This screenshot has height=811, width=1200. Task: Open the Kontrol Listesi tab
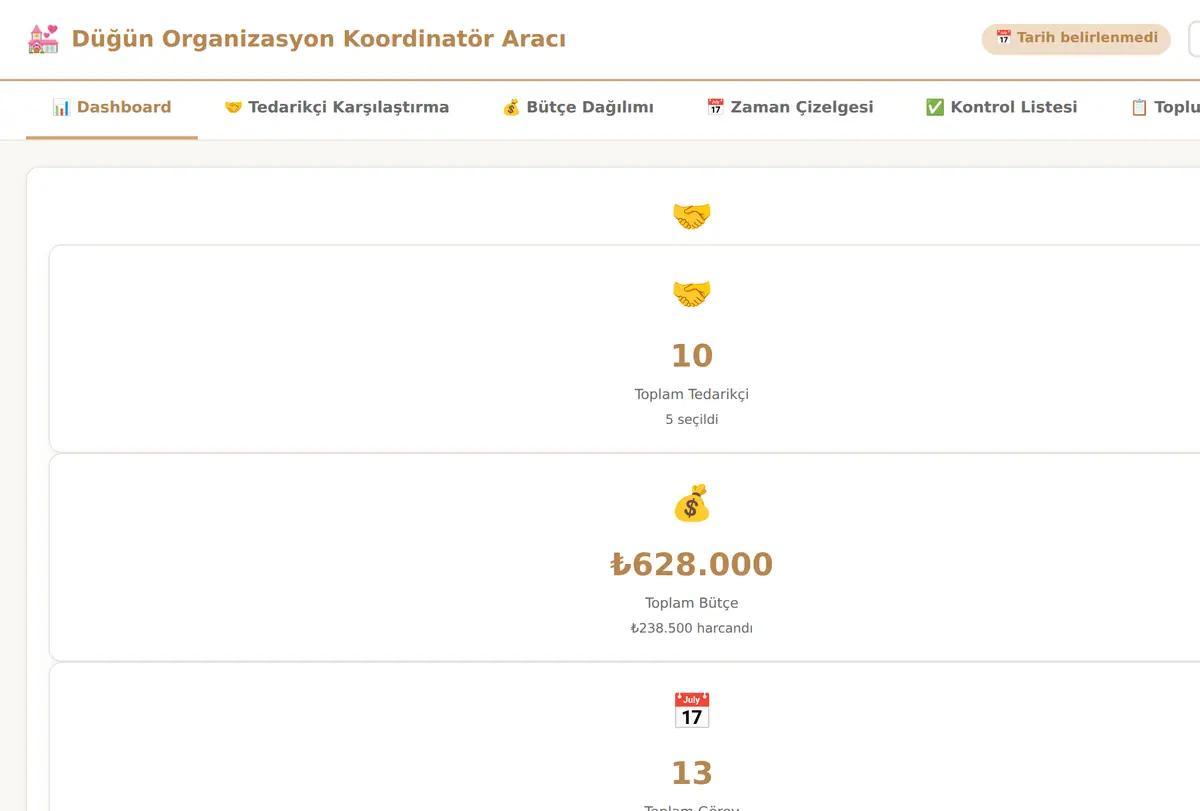click(x=1002, y=107)
